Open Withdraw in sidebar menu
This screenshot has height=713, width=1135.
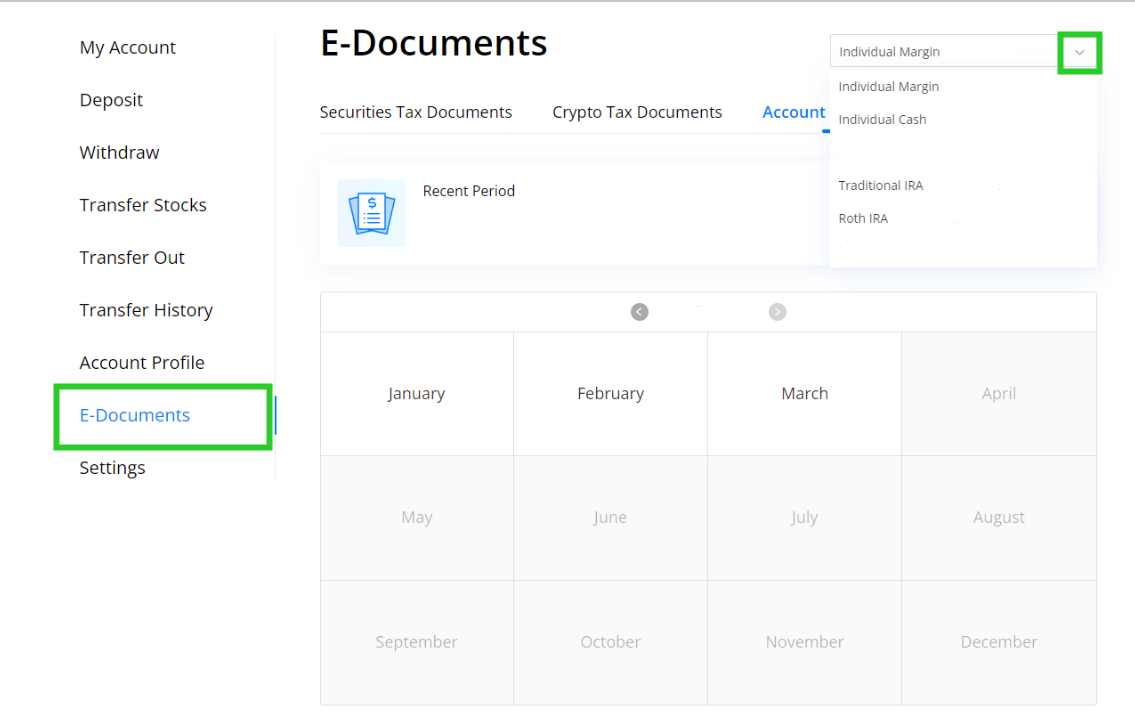pos(119,153)
